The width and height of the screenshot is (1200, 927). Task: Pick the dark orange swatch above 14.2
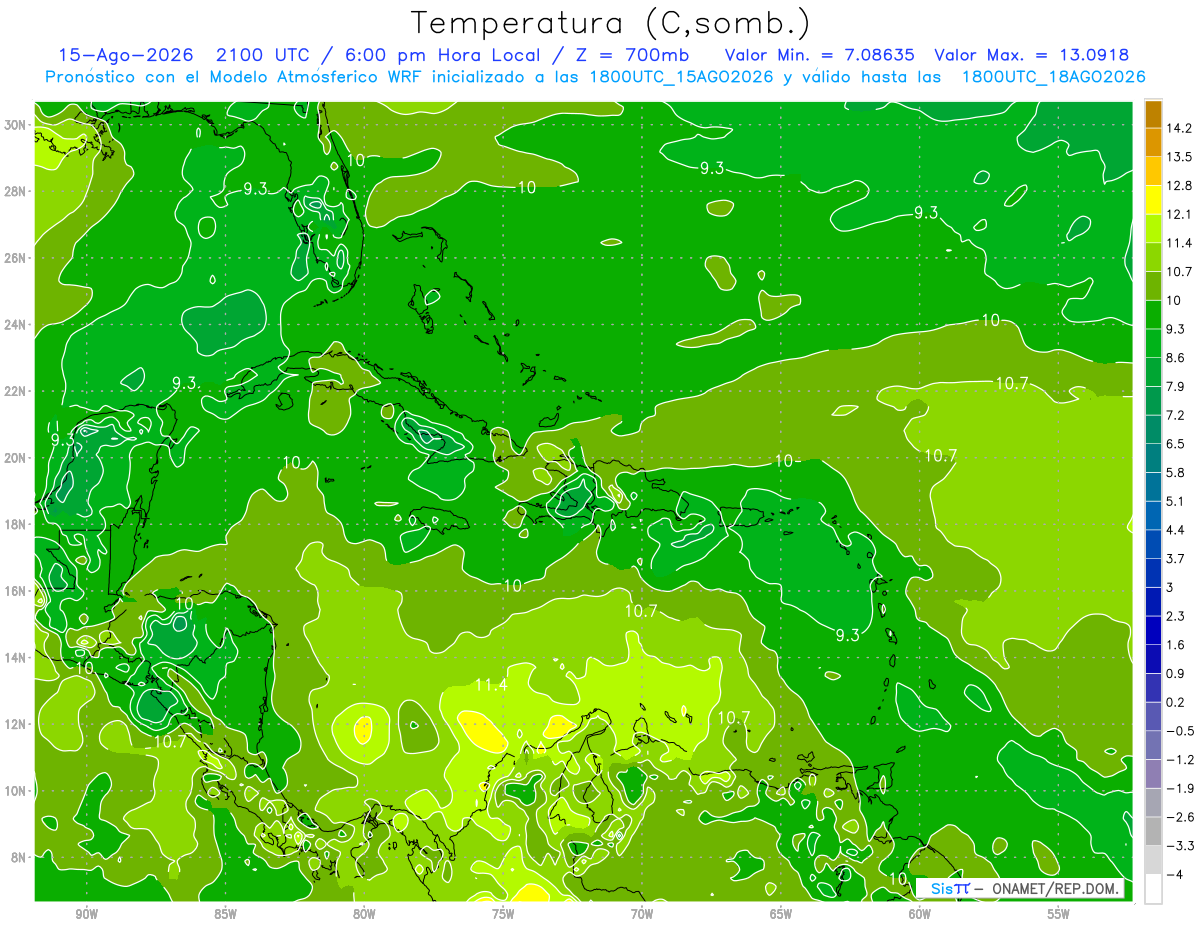(1153, 114)
